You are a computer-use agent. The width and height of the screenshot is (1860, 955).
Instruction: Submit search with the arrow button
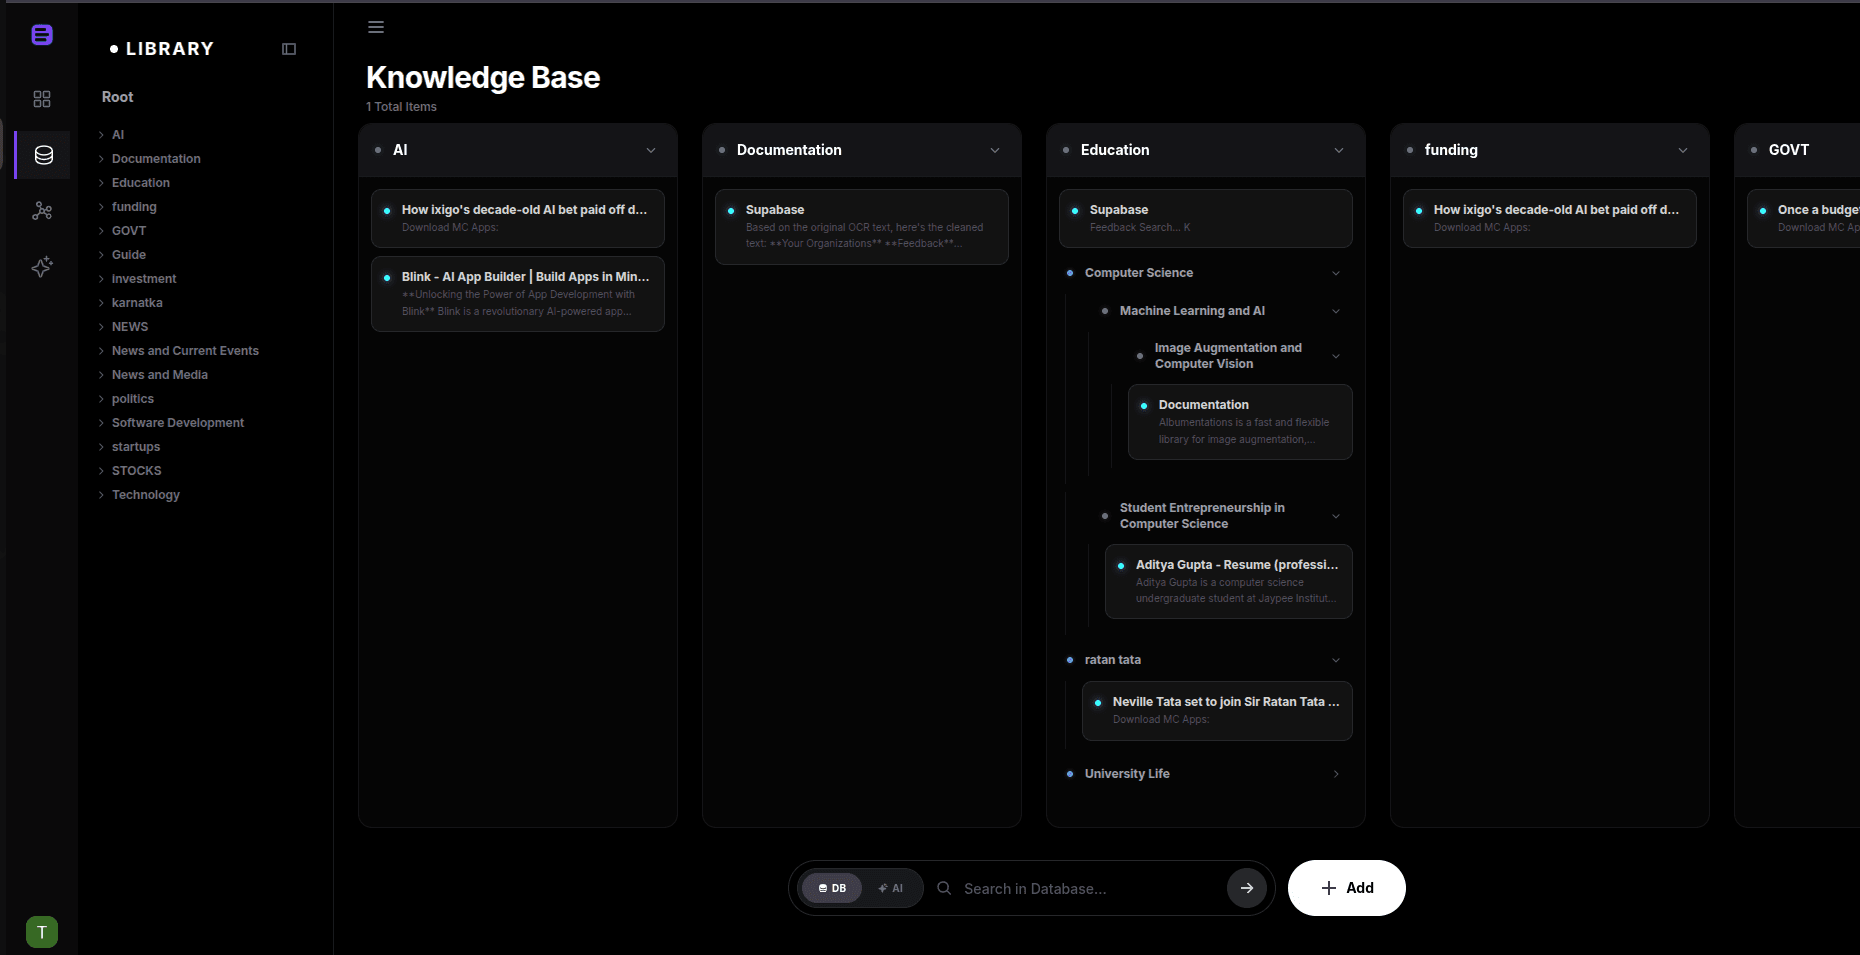[1246, 888]
